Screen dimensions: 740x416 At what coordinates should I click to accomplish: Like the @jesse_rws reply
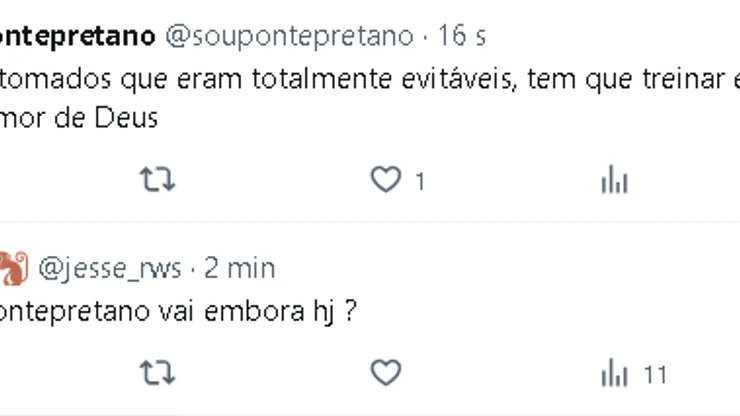pyautogui.click(x=385, y=374)
